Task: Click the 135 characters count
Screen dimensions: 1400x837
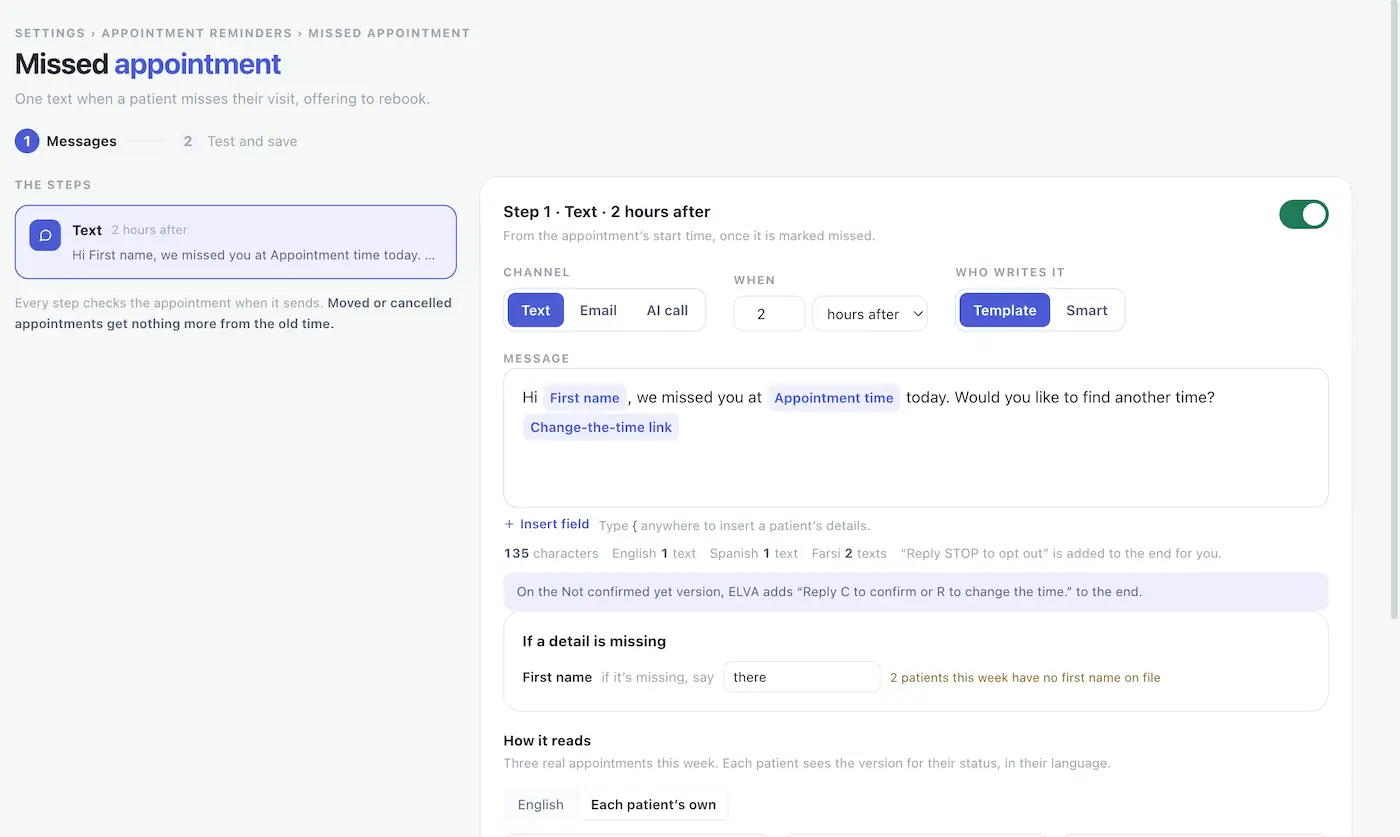Action: [551, 553]
